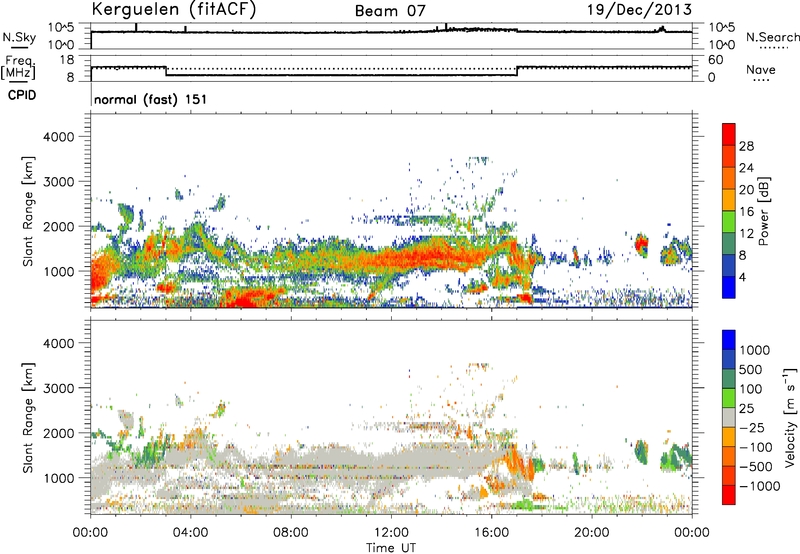The width and height of the screenshot is (800, 554).
Task: Click the 'Velocity [m s-1]' color bar label
Action: [x=790, y=417]
